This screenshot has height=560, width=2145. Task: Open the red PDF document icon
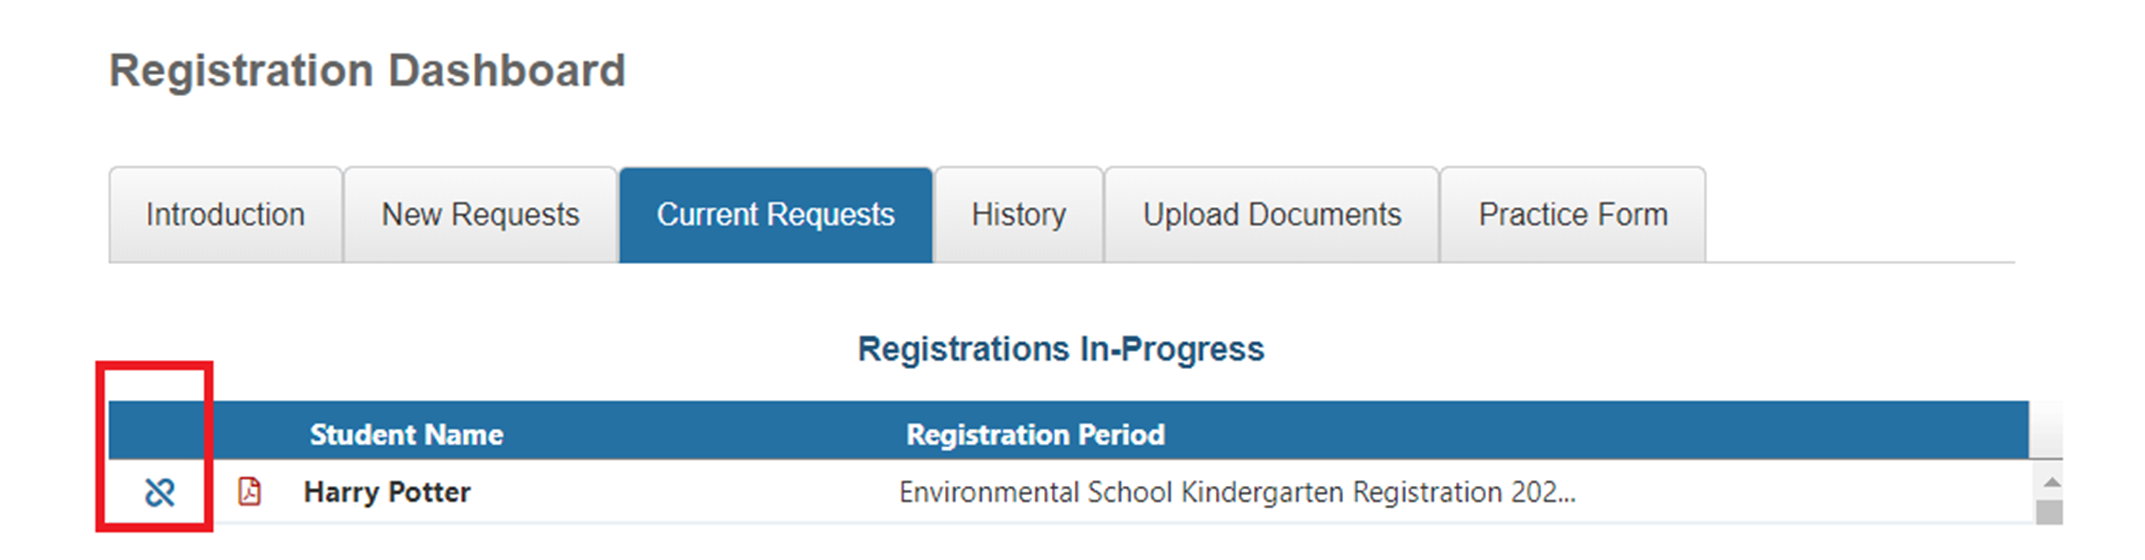[x=249, y=492]
